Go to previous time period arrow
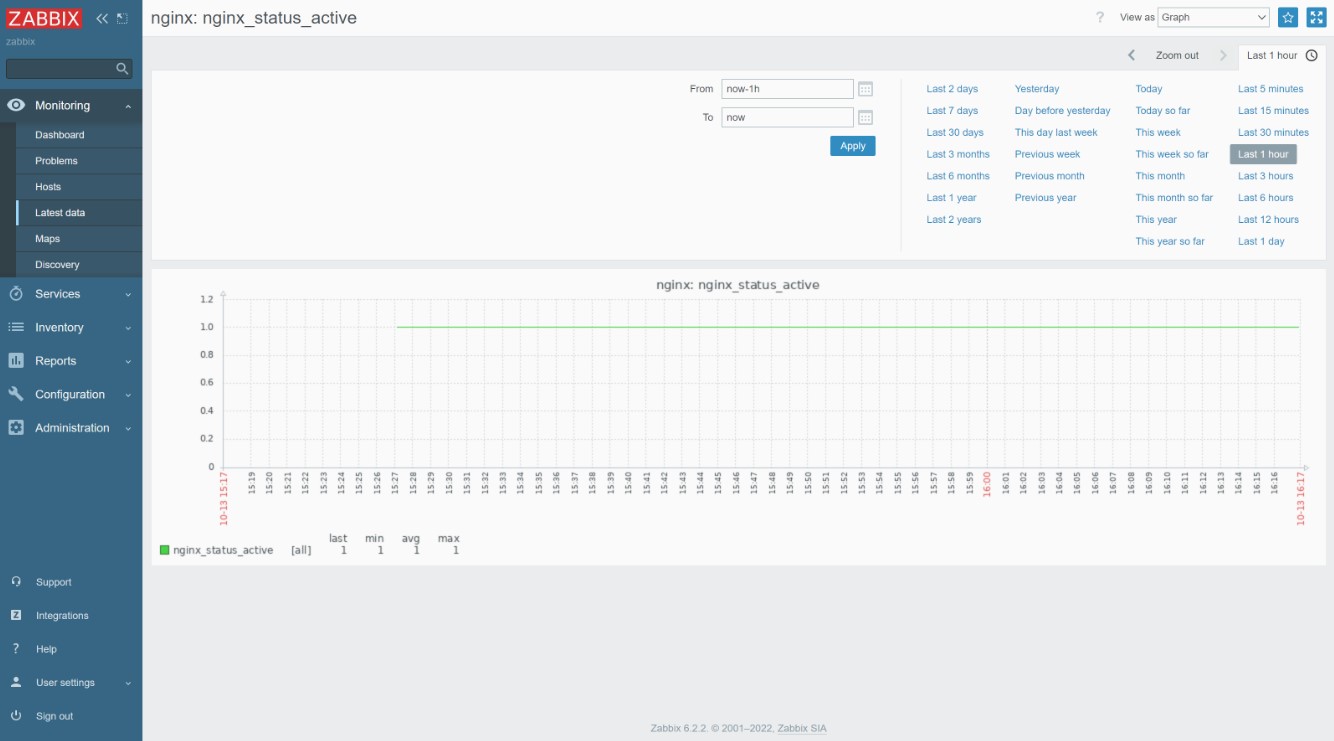 (1131, 55)
